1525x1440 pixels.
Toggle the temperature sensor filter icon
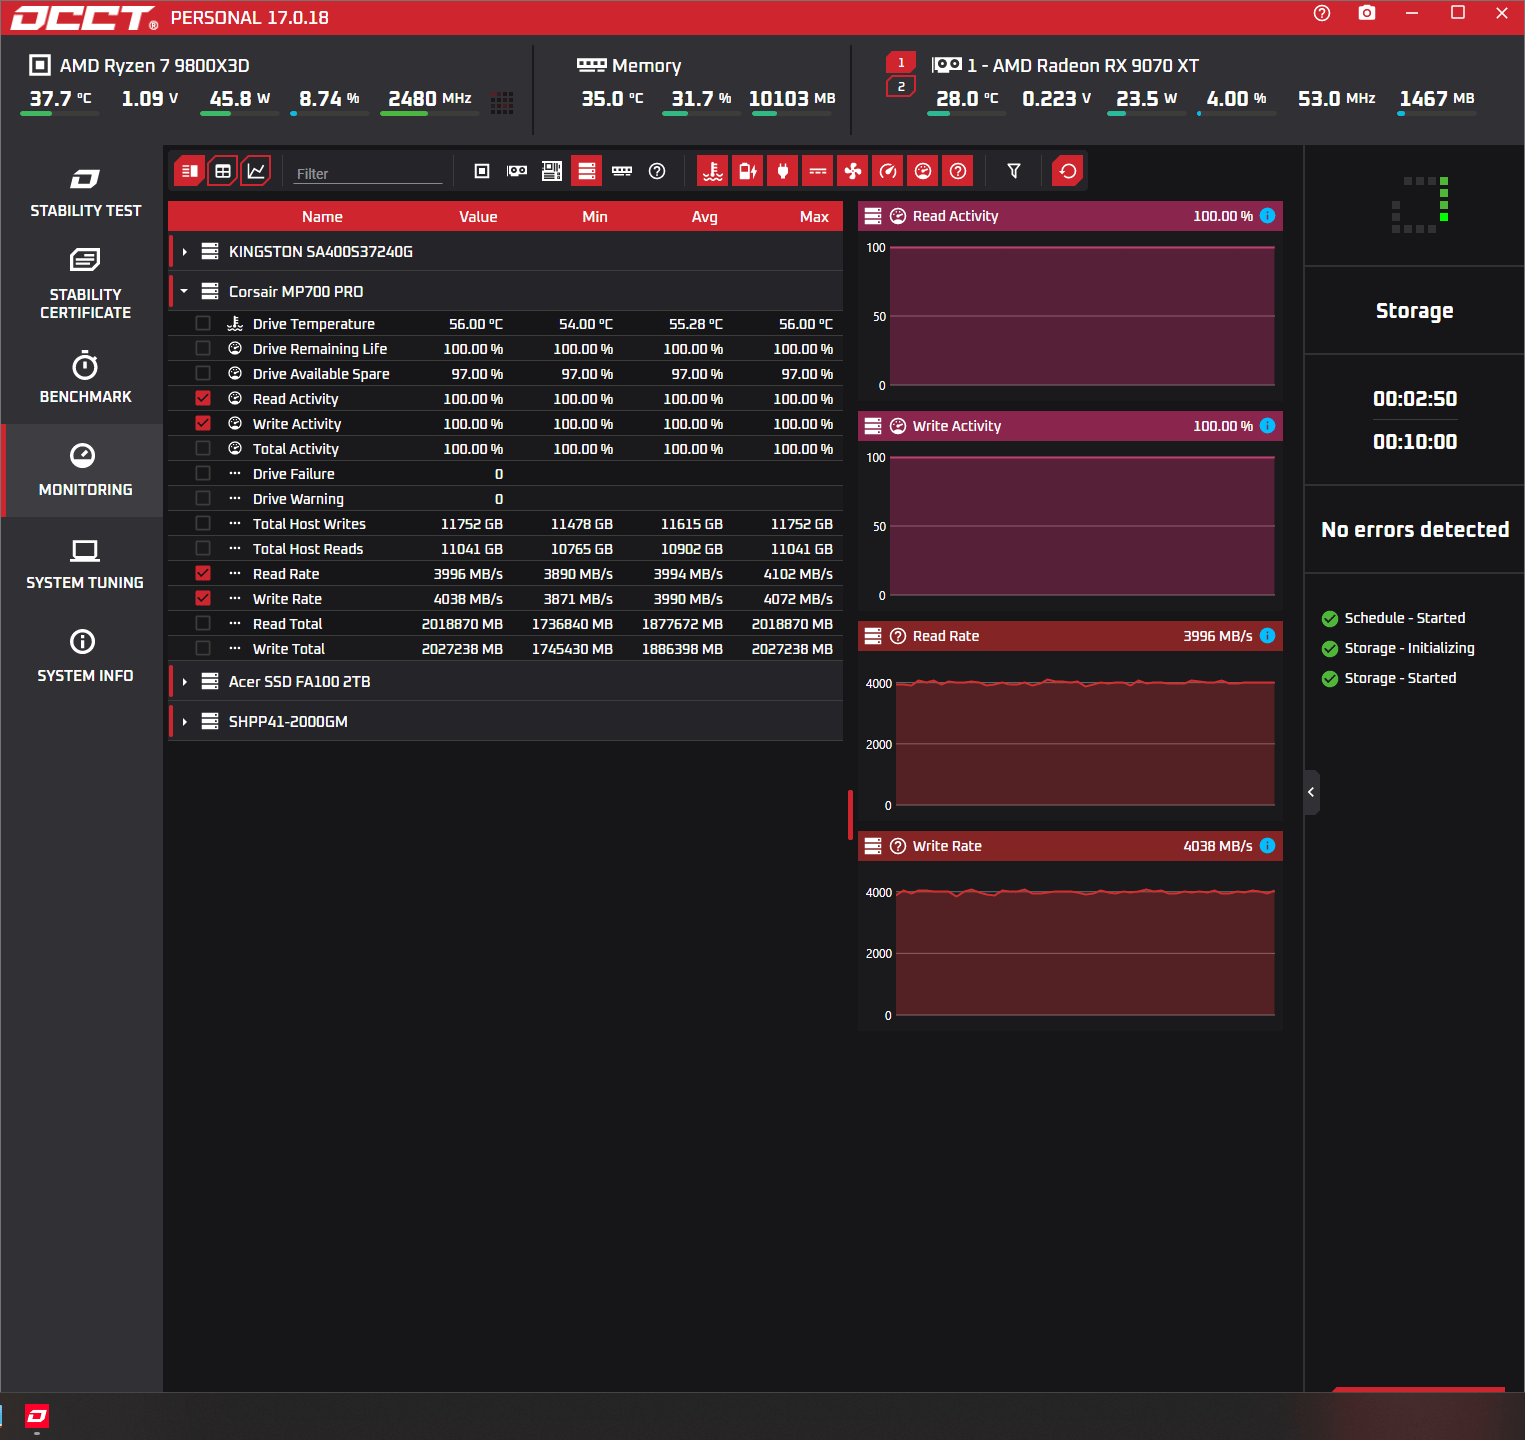tap(713, 171)
